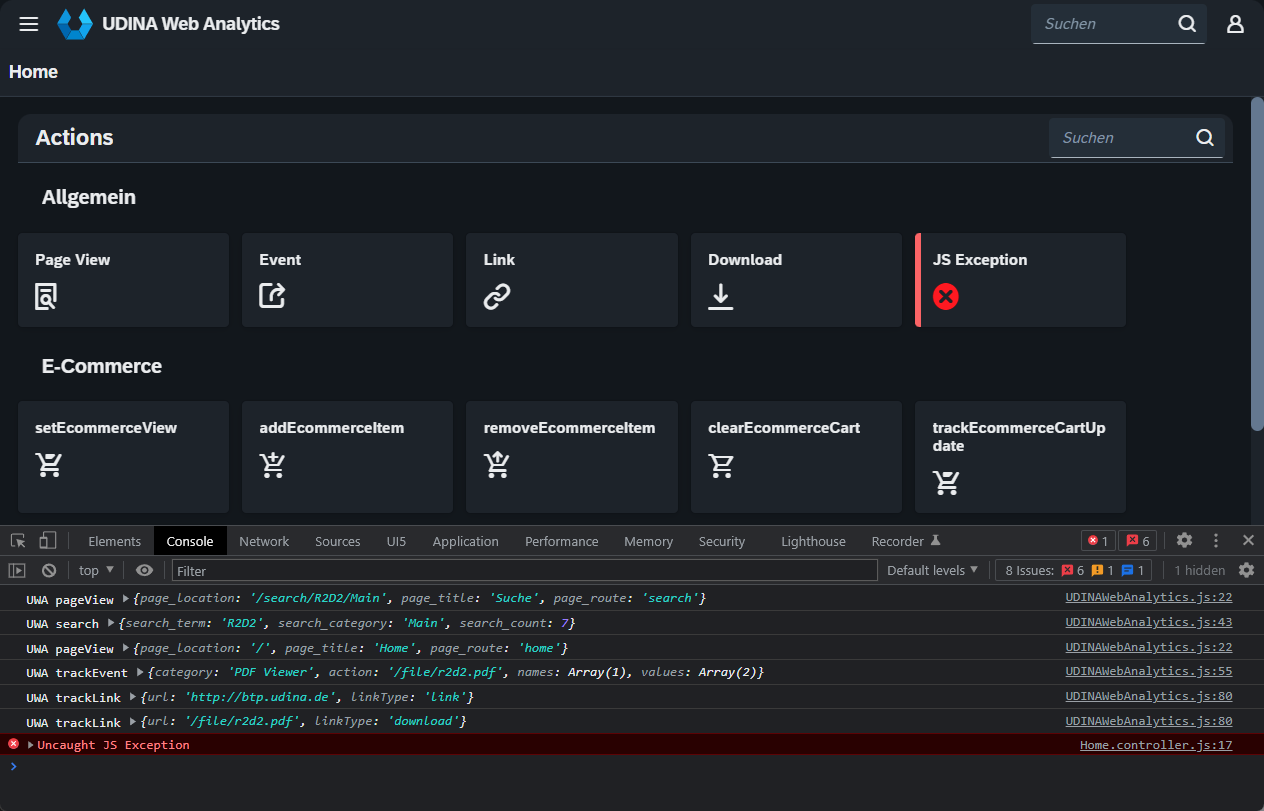Click the Page View tile icon

click(46, 296)
